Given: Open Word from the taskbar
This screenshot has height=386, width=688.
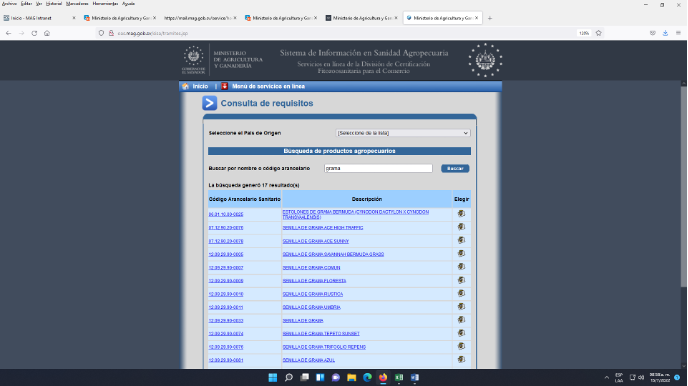Looking at the screenshot, I should pyautogui.click(x=415, y=378).
